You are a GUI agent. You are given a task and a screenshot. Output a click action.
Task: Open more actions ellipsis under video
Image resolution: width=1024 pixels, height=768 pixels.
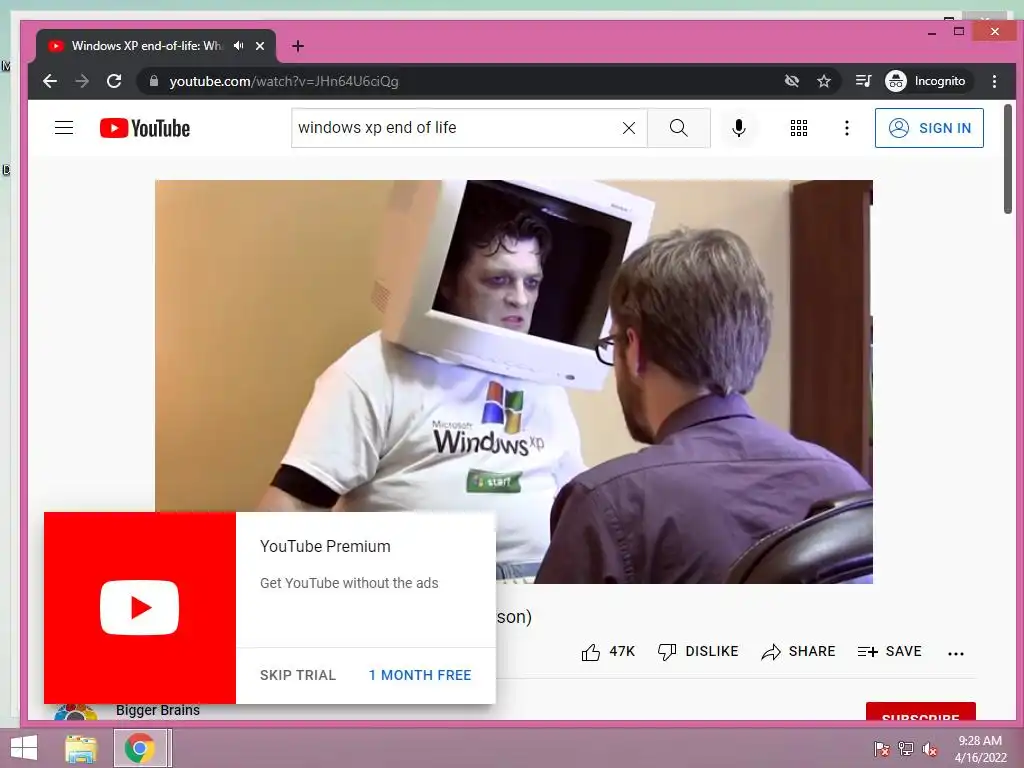coord(955,653)
